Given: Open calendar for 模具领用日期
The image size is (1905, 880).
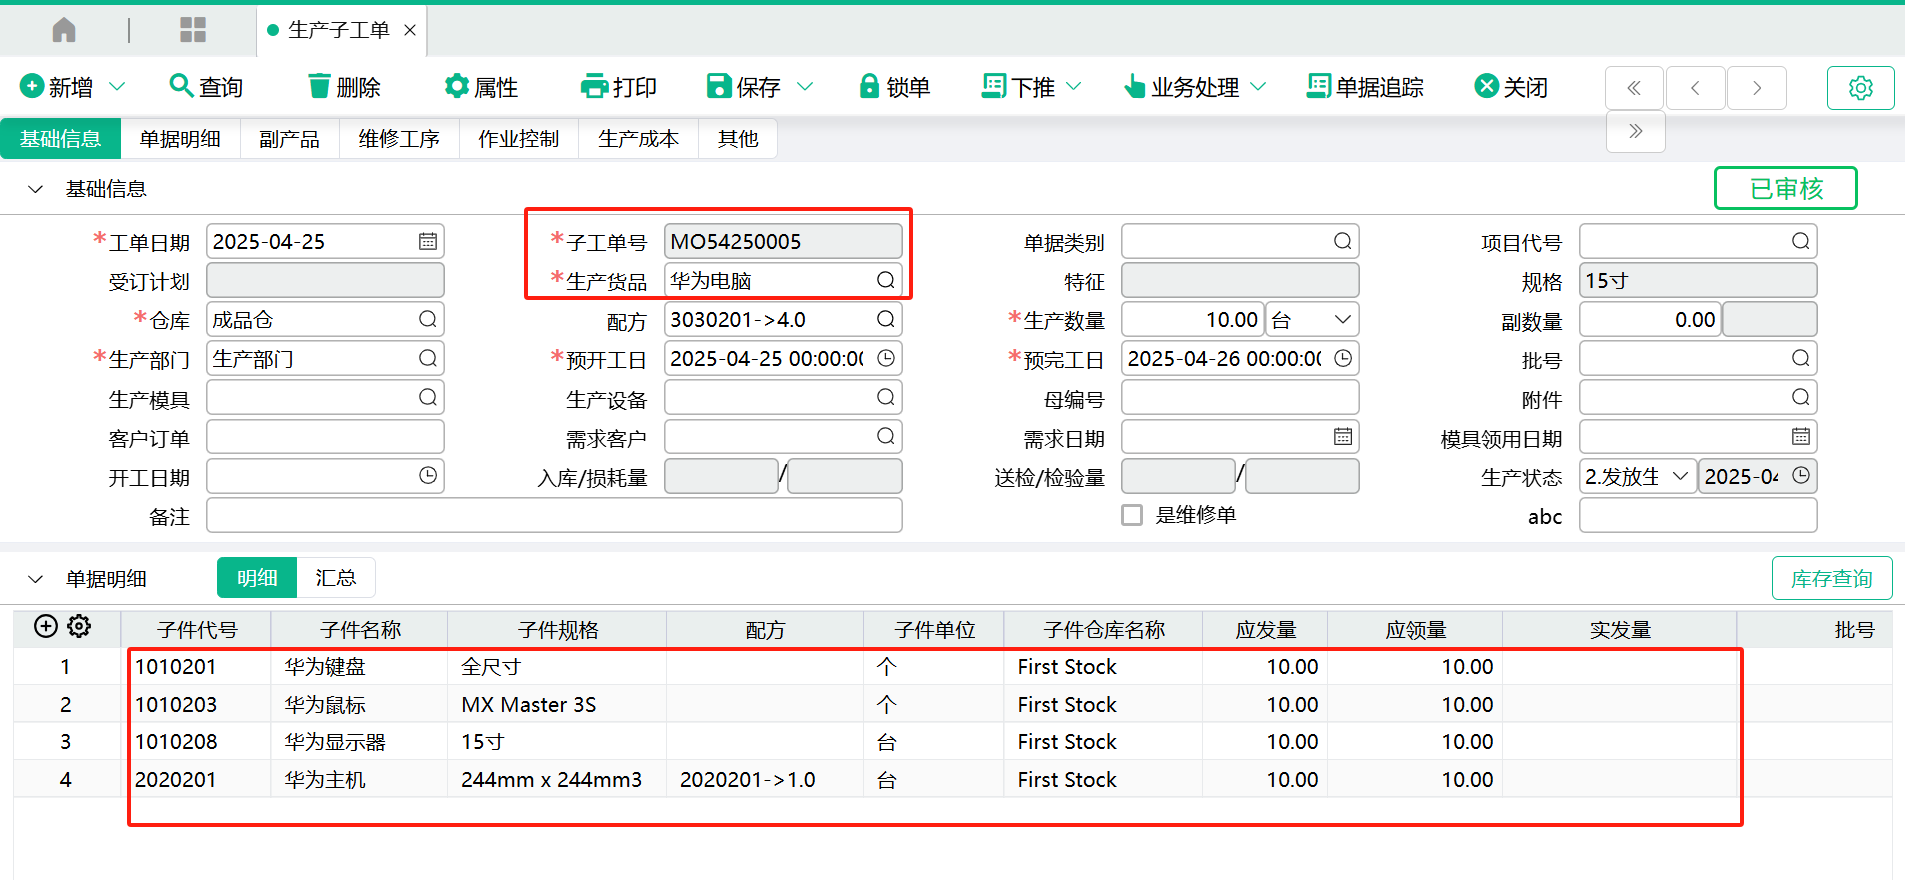Looking at the screenshot, I should [1801, 436].
